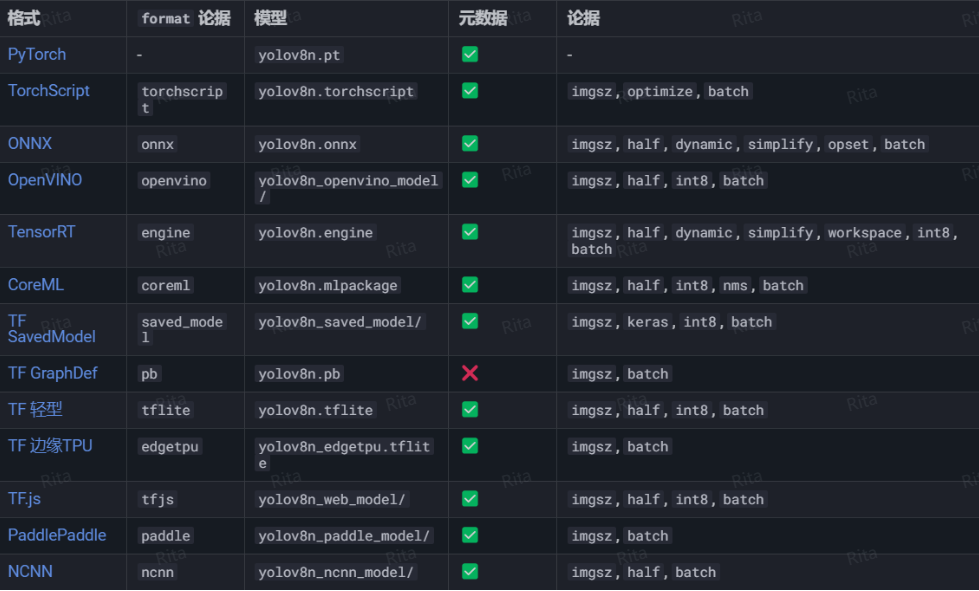Open the ONNX format link

click(30, 144)
